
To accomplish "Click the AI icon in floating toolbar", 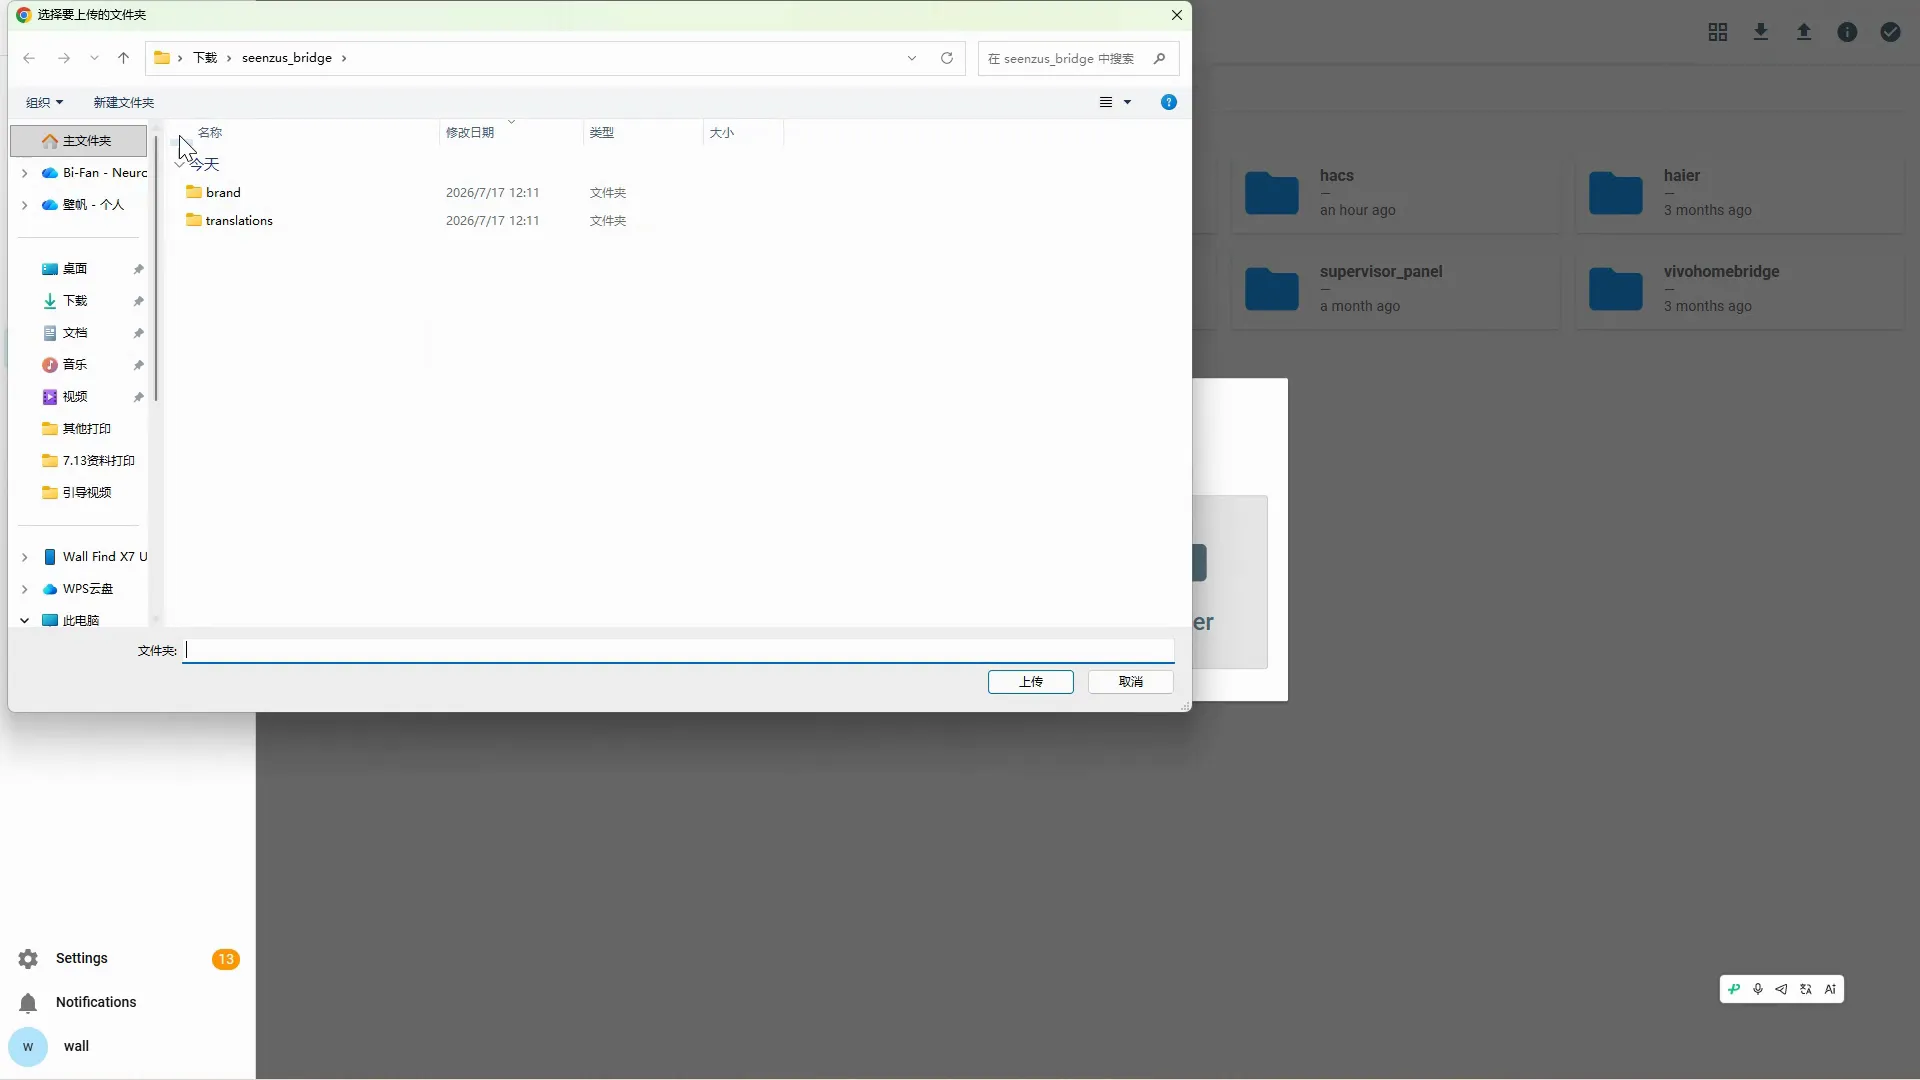I will point(1830,990).
